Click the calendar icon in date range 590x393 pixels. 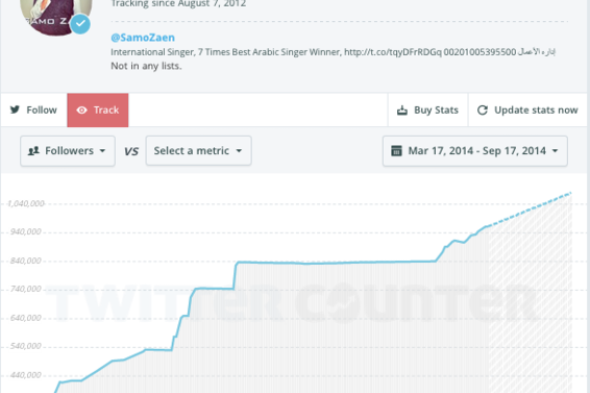(396, 151)
